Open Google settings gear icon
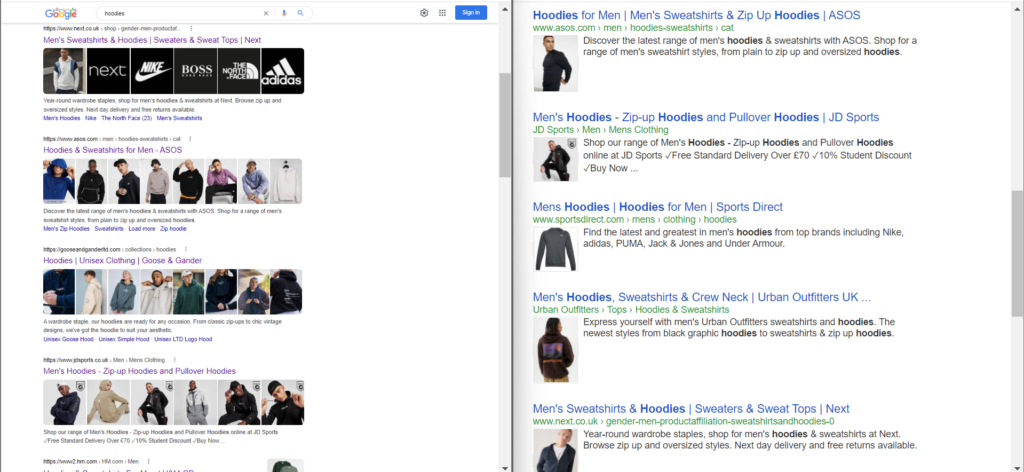The image size is (1024, 472). 424,12
